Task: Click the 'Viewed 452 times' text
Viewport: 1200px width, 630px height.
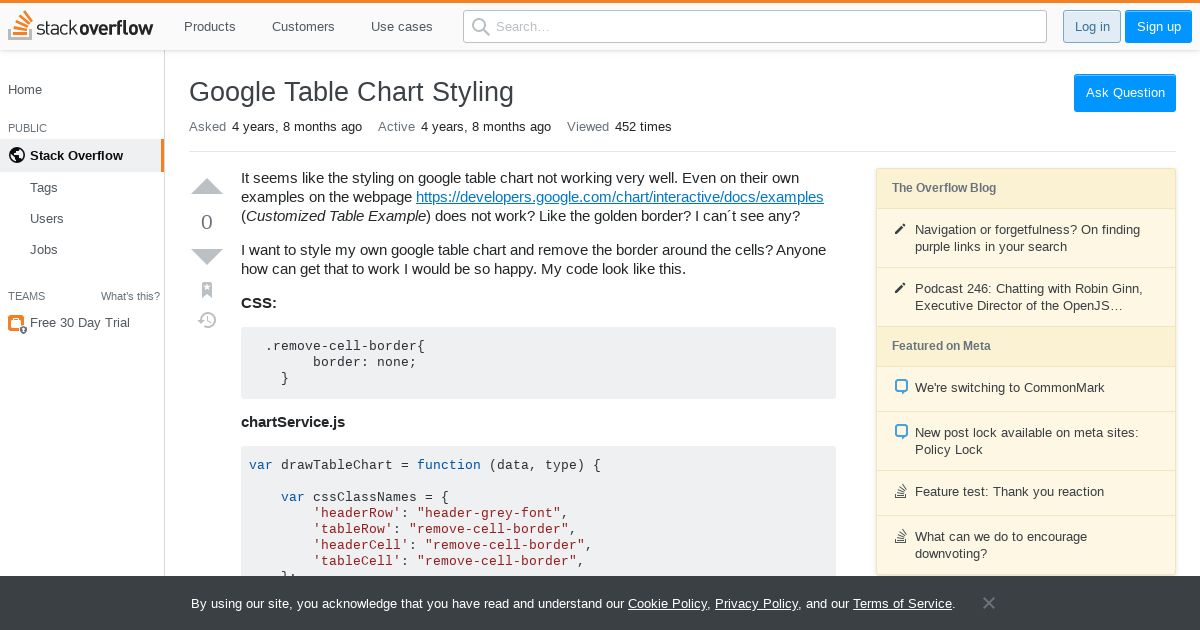Action: (619, 127)
